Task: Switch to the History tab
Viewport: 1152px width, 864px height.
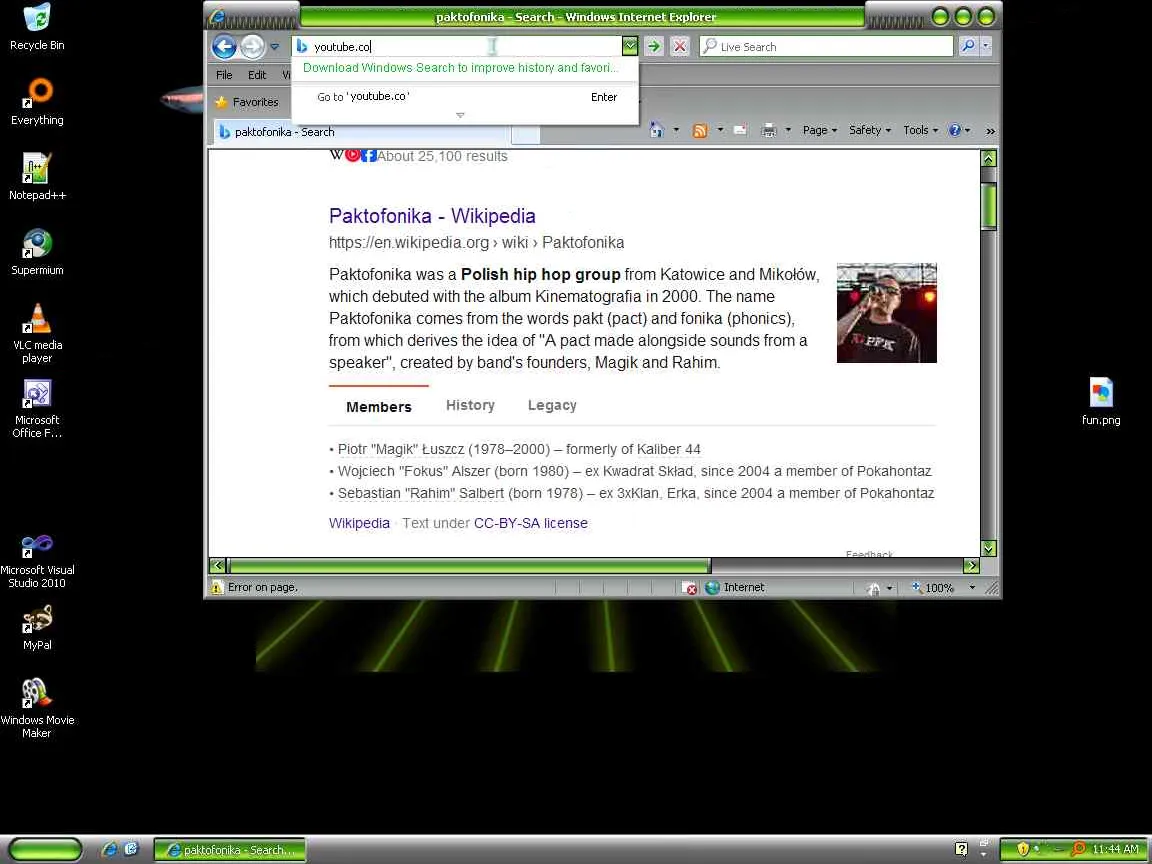Action: pyautogui.click(x=470, y=405)
